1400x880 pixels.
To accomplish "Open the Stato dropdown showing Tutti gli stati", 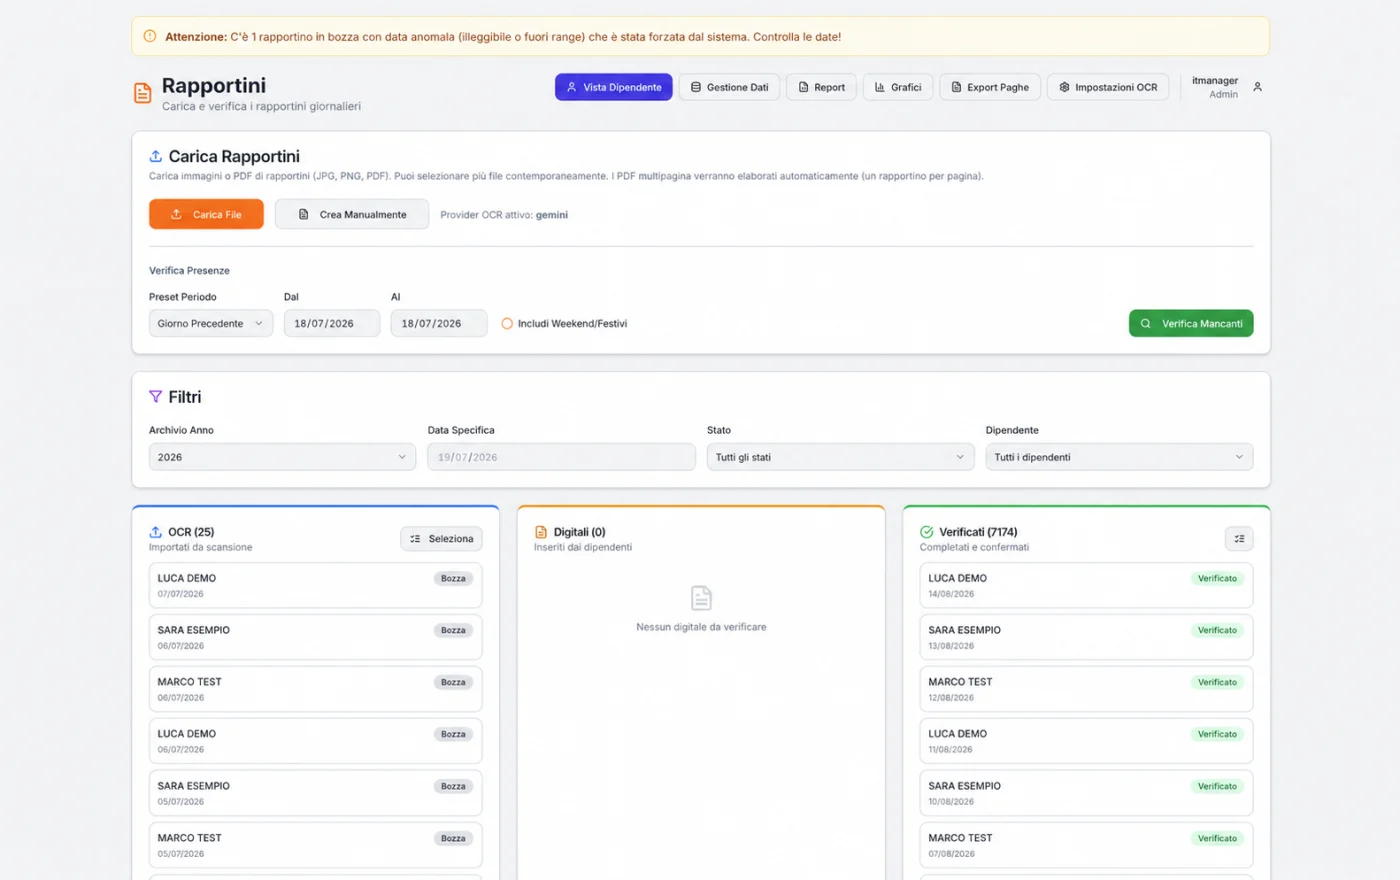I will coord(840,457).
